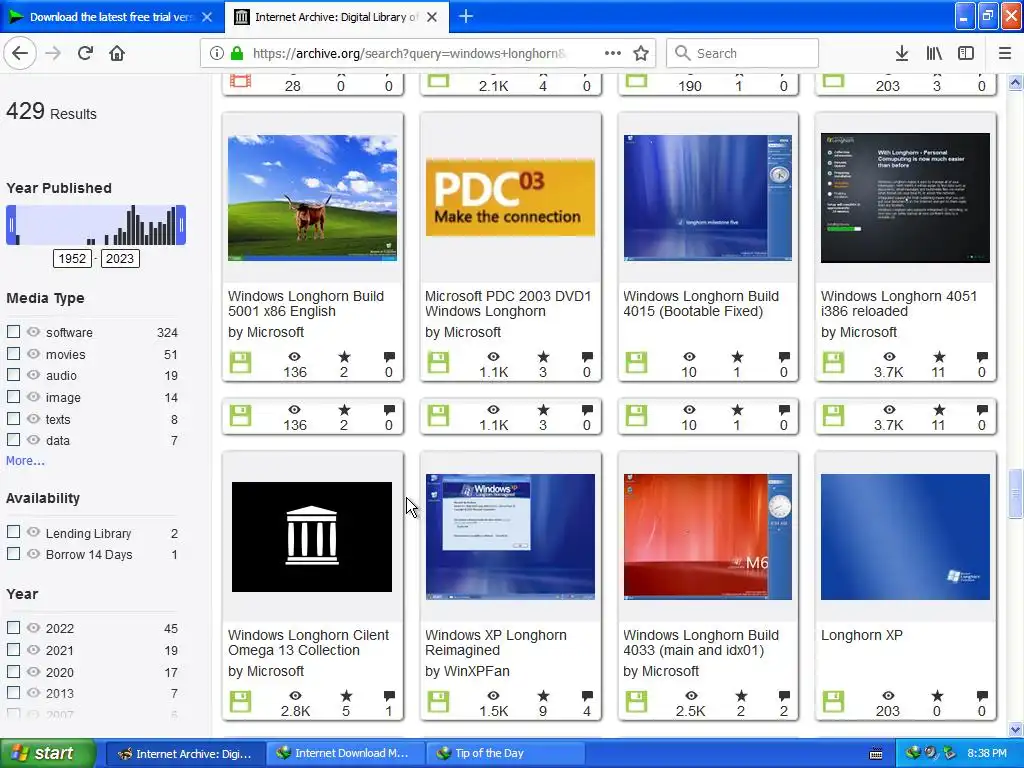Click favorites star on PDC 2003 DVD1 card
Image resolution: width=1024 pixels, height=768 pixels.
(x=543, y=357)
